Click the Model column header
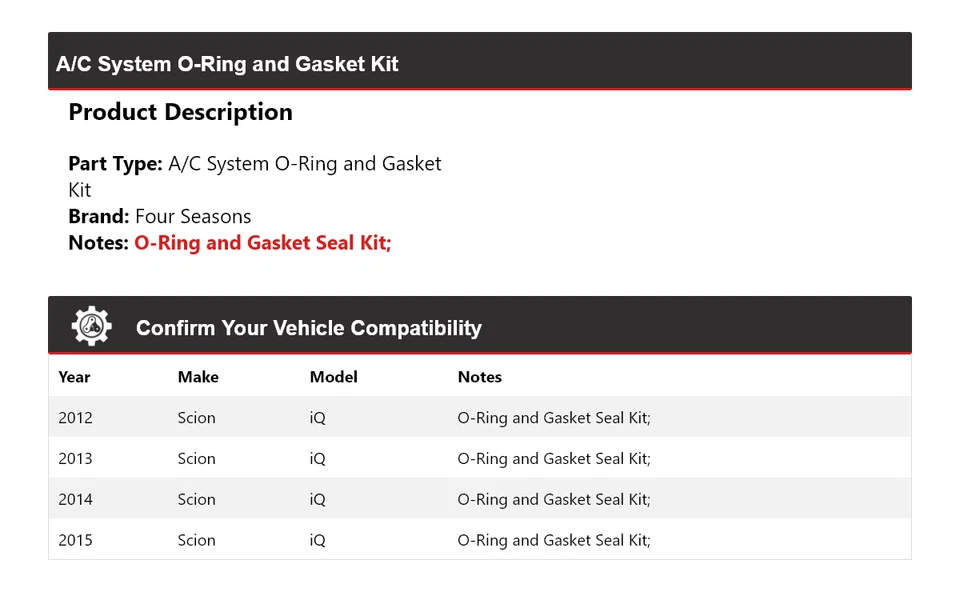Screen dimensions: 960x592 [x=333, y=377]
